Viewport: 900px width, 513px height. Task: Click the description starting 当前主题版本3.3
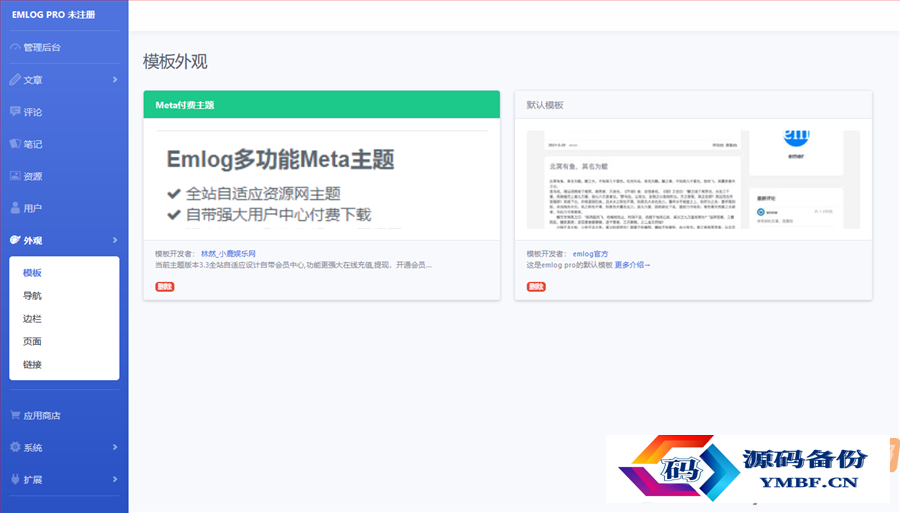click(293, 265)
